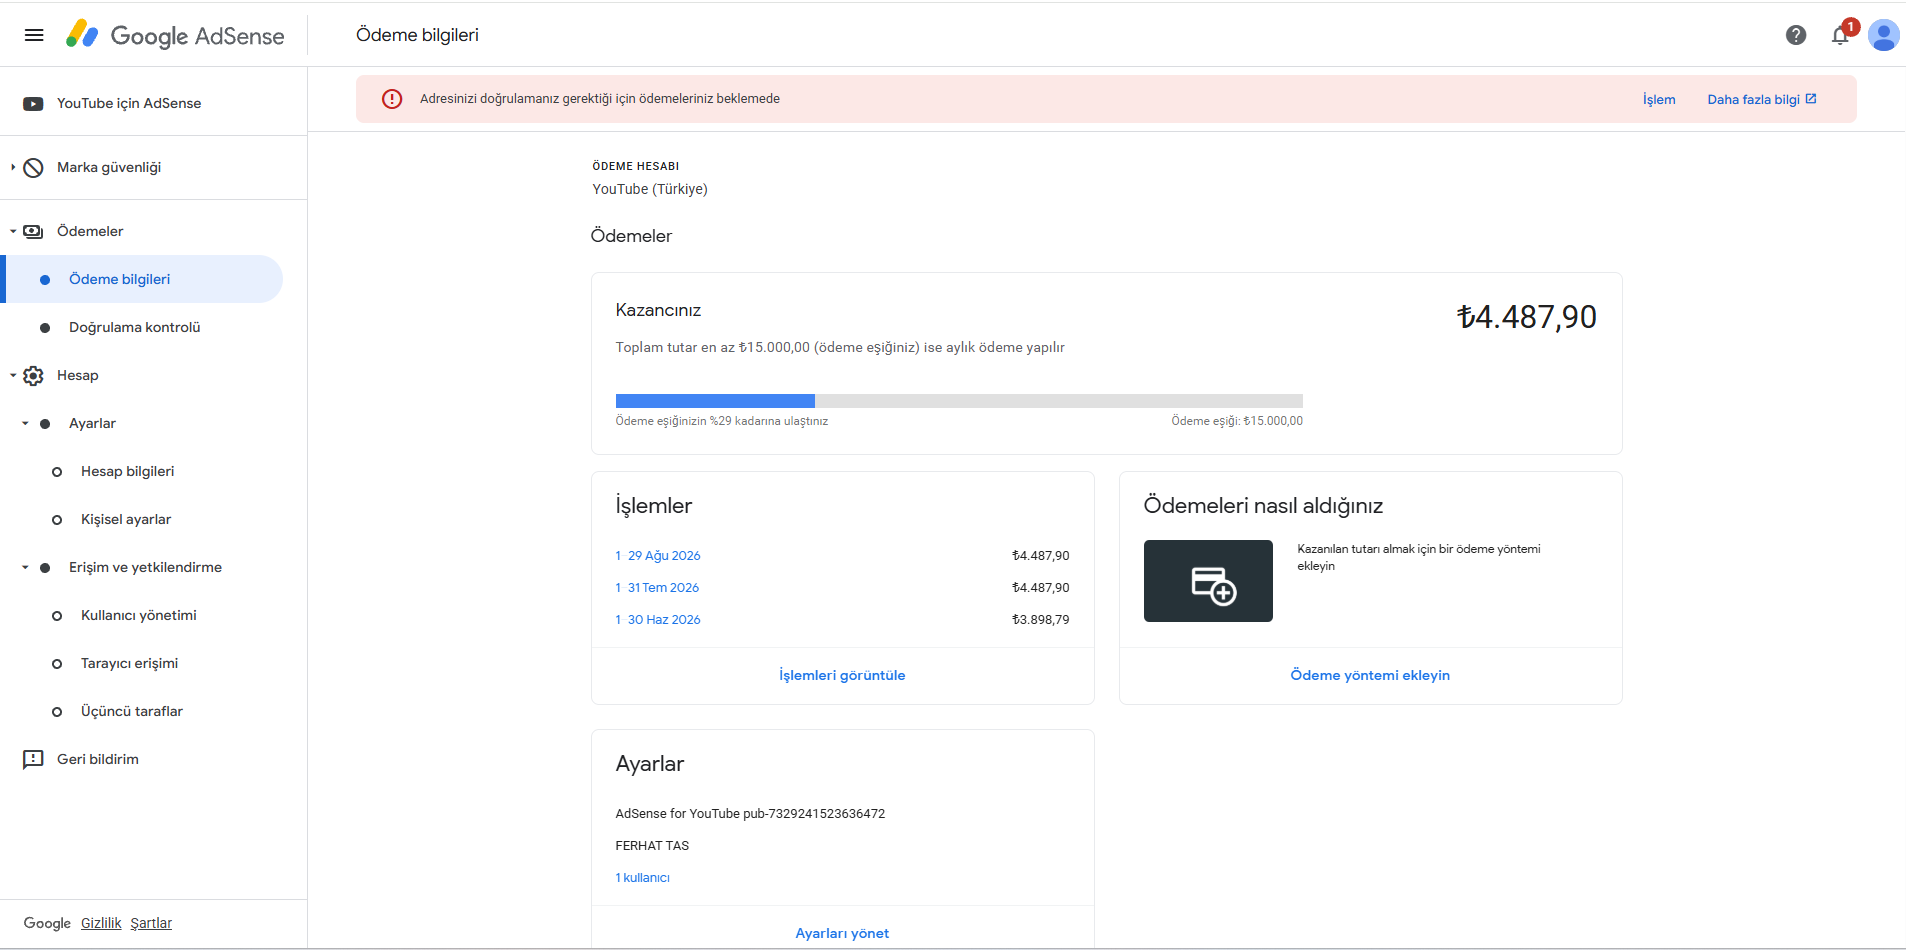The height and width of the screenshot is (950, 1906).
Task: Collapse the Ödemeler section arrow
Action: pos(13,232)
